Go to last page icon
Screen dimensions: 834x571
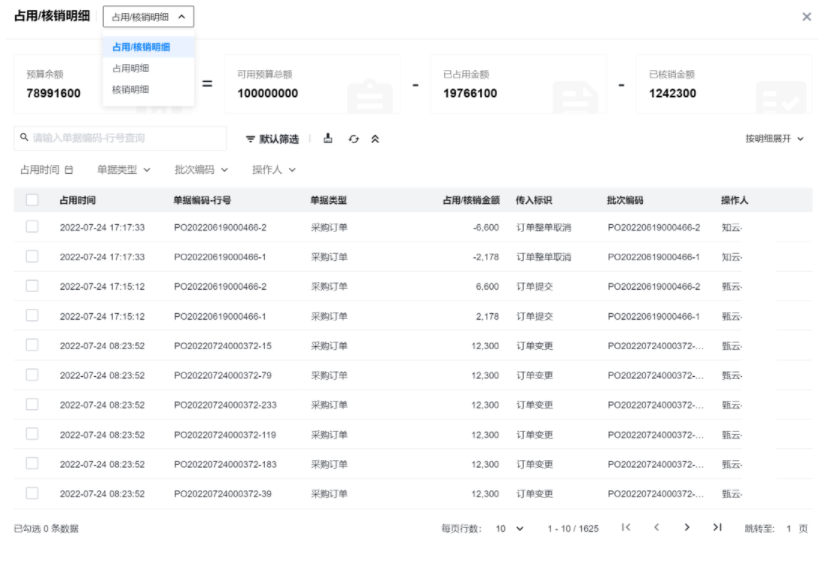pyautogui.click(x=717, y=527)
